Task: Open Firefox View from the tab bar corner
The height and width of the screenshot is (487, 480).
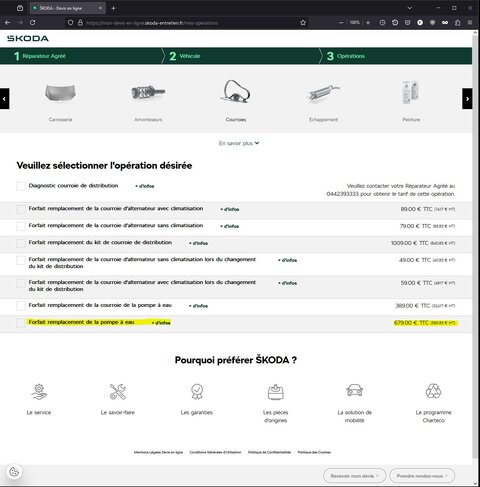Action: (x=20, y=8)
